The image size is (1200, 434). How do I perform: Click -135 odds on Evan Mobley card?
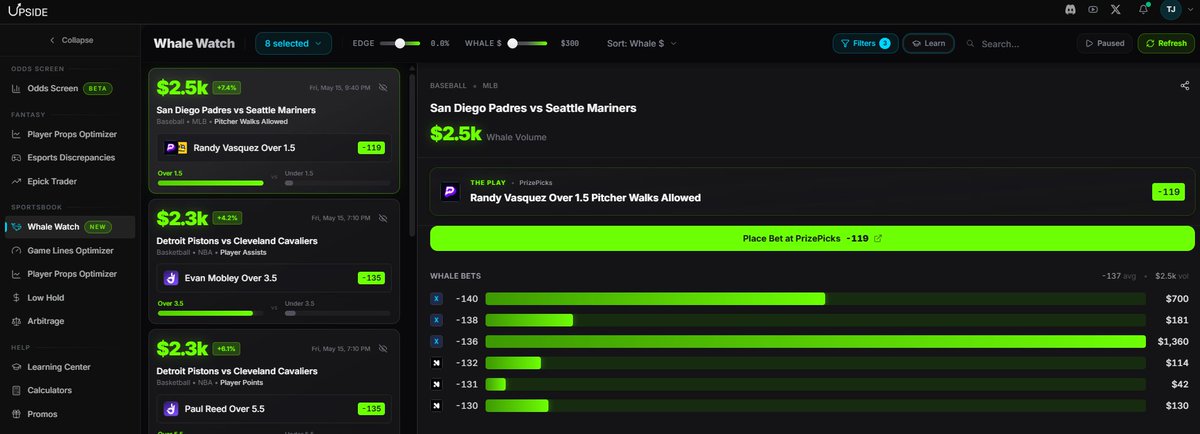(x=371, y=278)
